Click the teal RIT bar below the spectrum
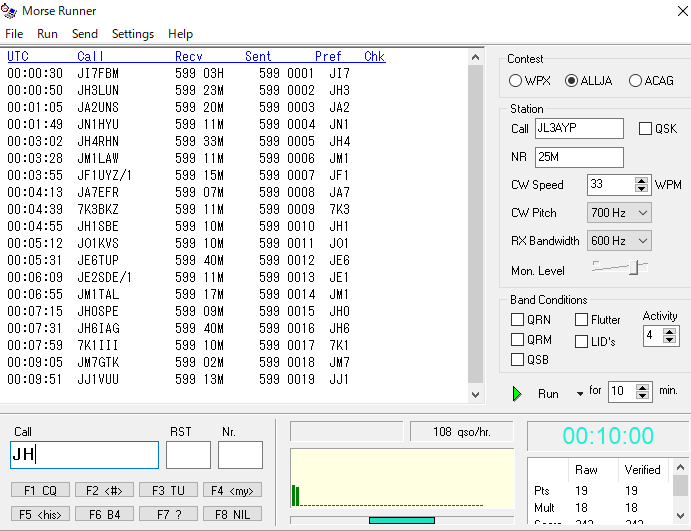The height and width of the screenshot is (531, 691). [x=402, y=520]
